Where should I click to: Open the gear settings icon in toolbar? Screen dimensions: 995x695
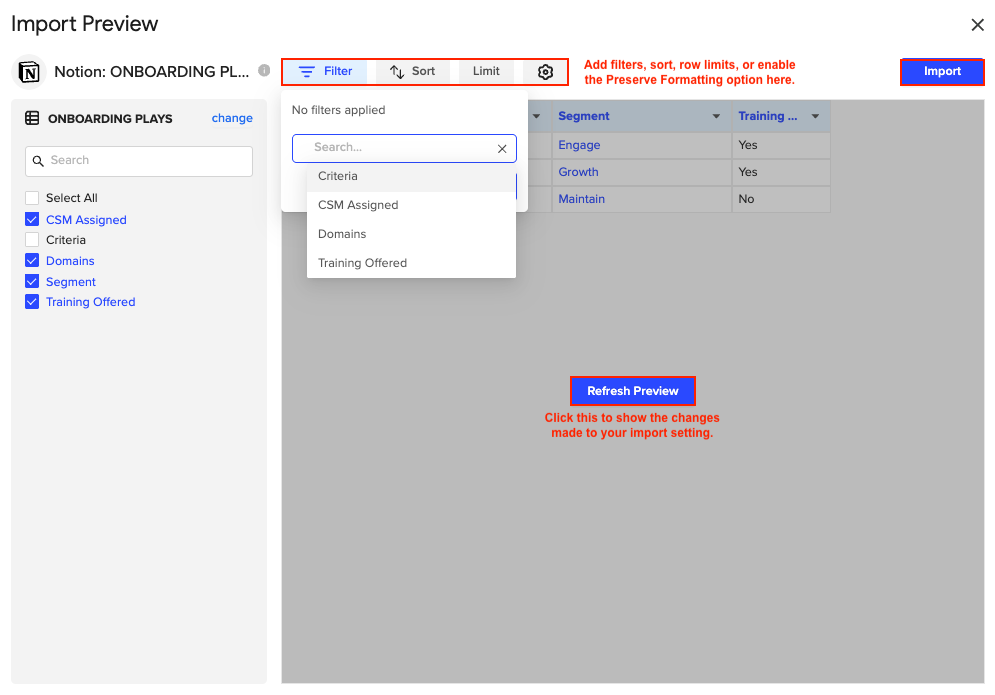pos(545,72)
